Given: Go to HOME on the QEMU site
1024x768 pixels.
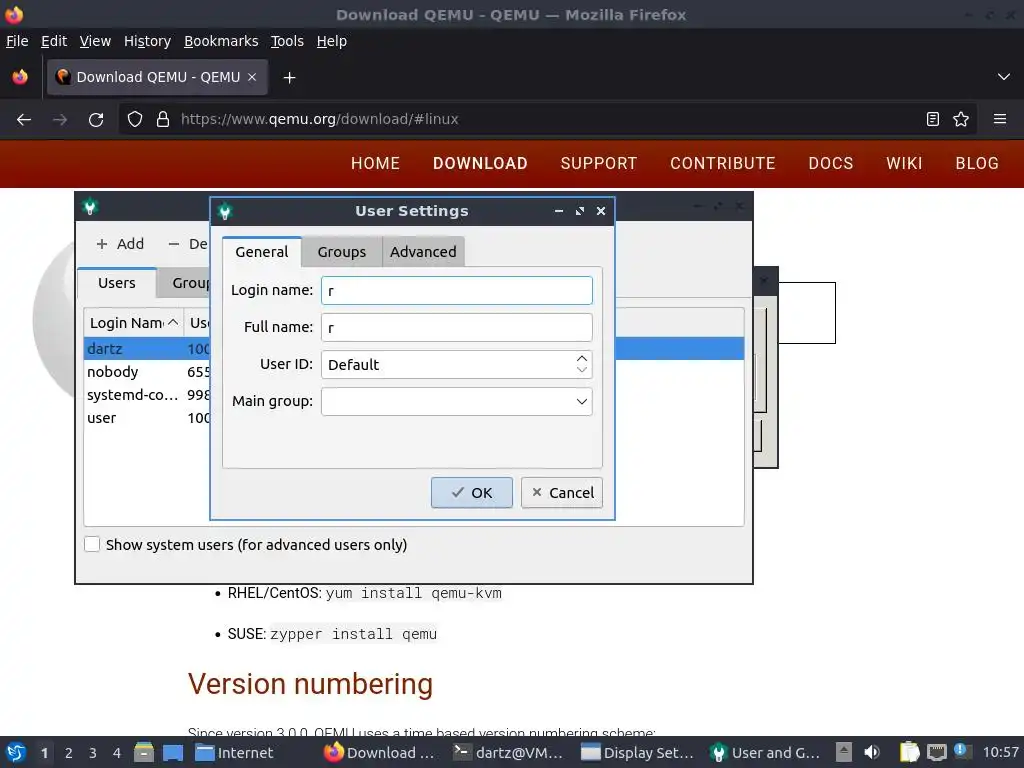Looking at the screenshot, I should point(376,163).
